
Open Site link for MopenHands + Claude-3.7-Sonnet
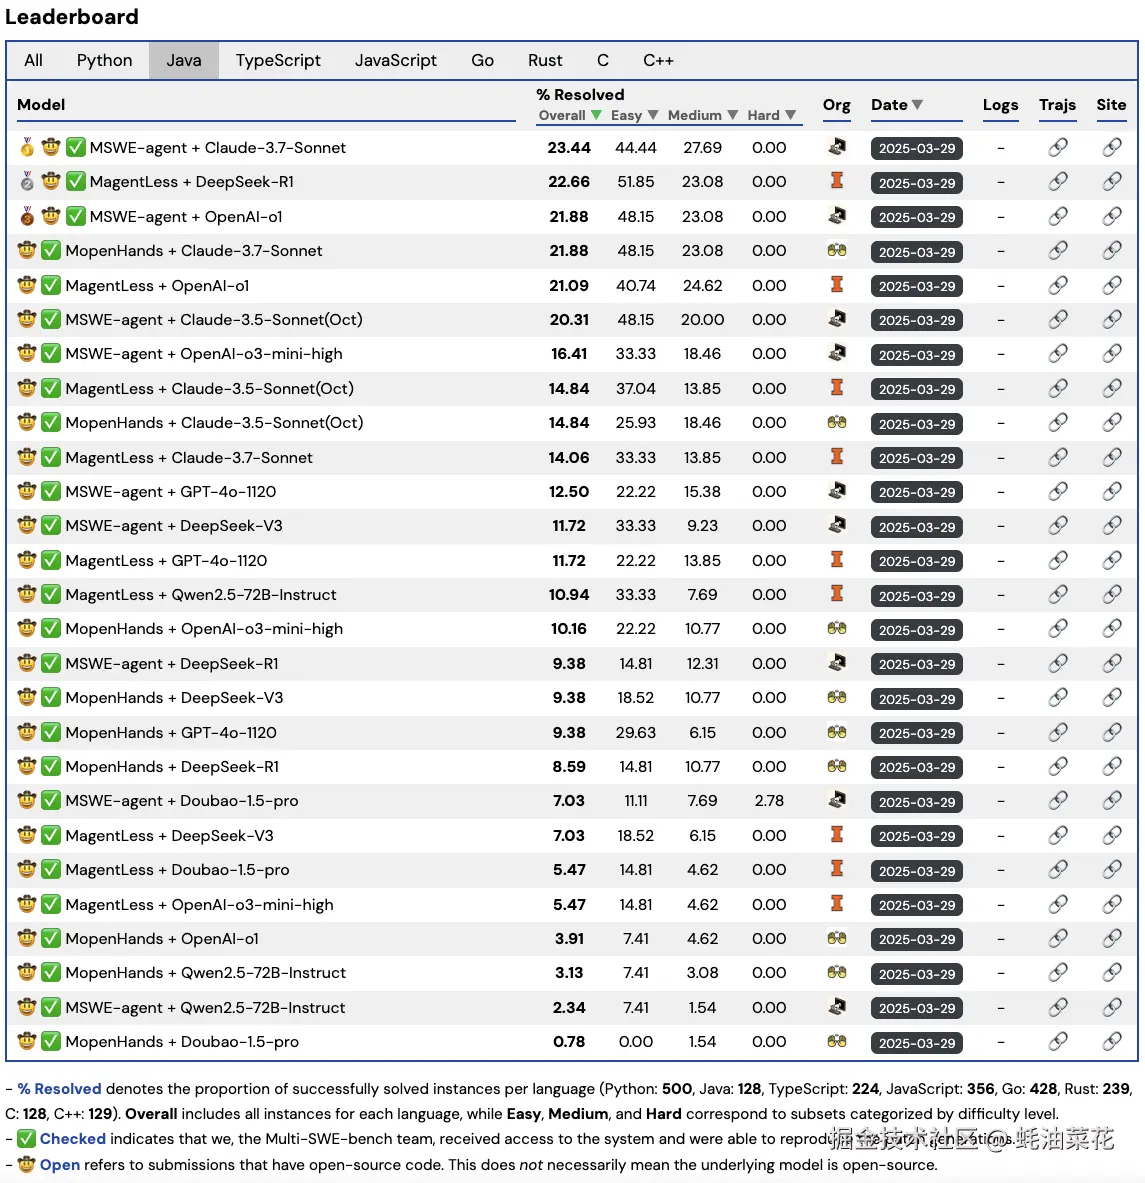pyautogui.click(x=1112, y=250)
